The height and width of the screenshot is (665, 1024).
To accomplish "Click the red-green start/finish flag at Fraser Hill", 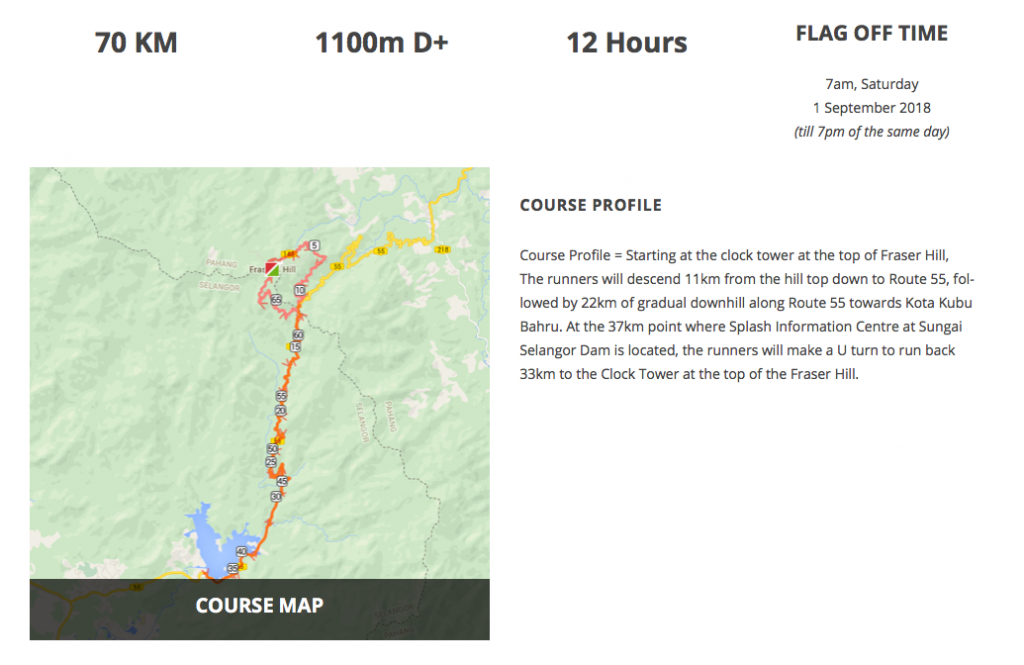I will tap(272, 268).
